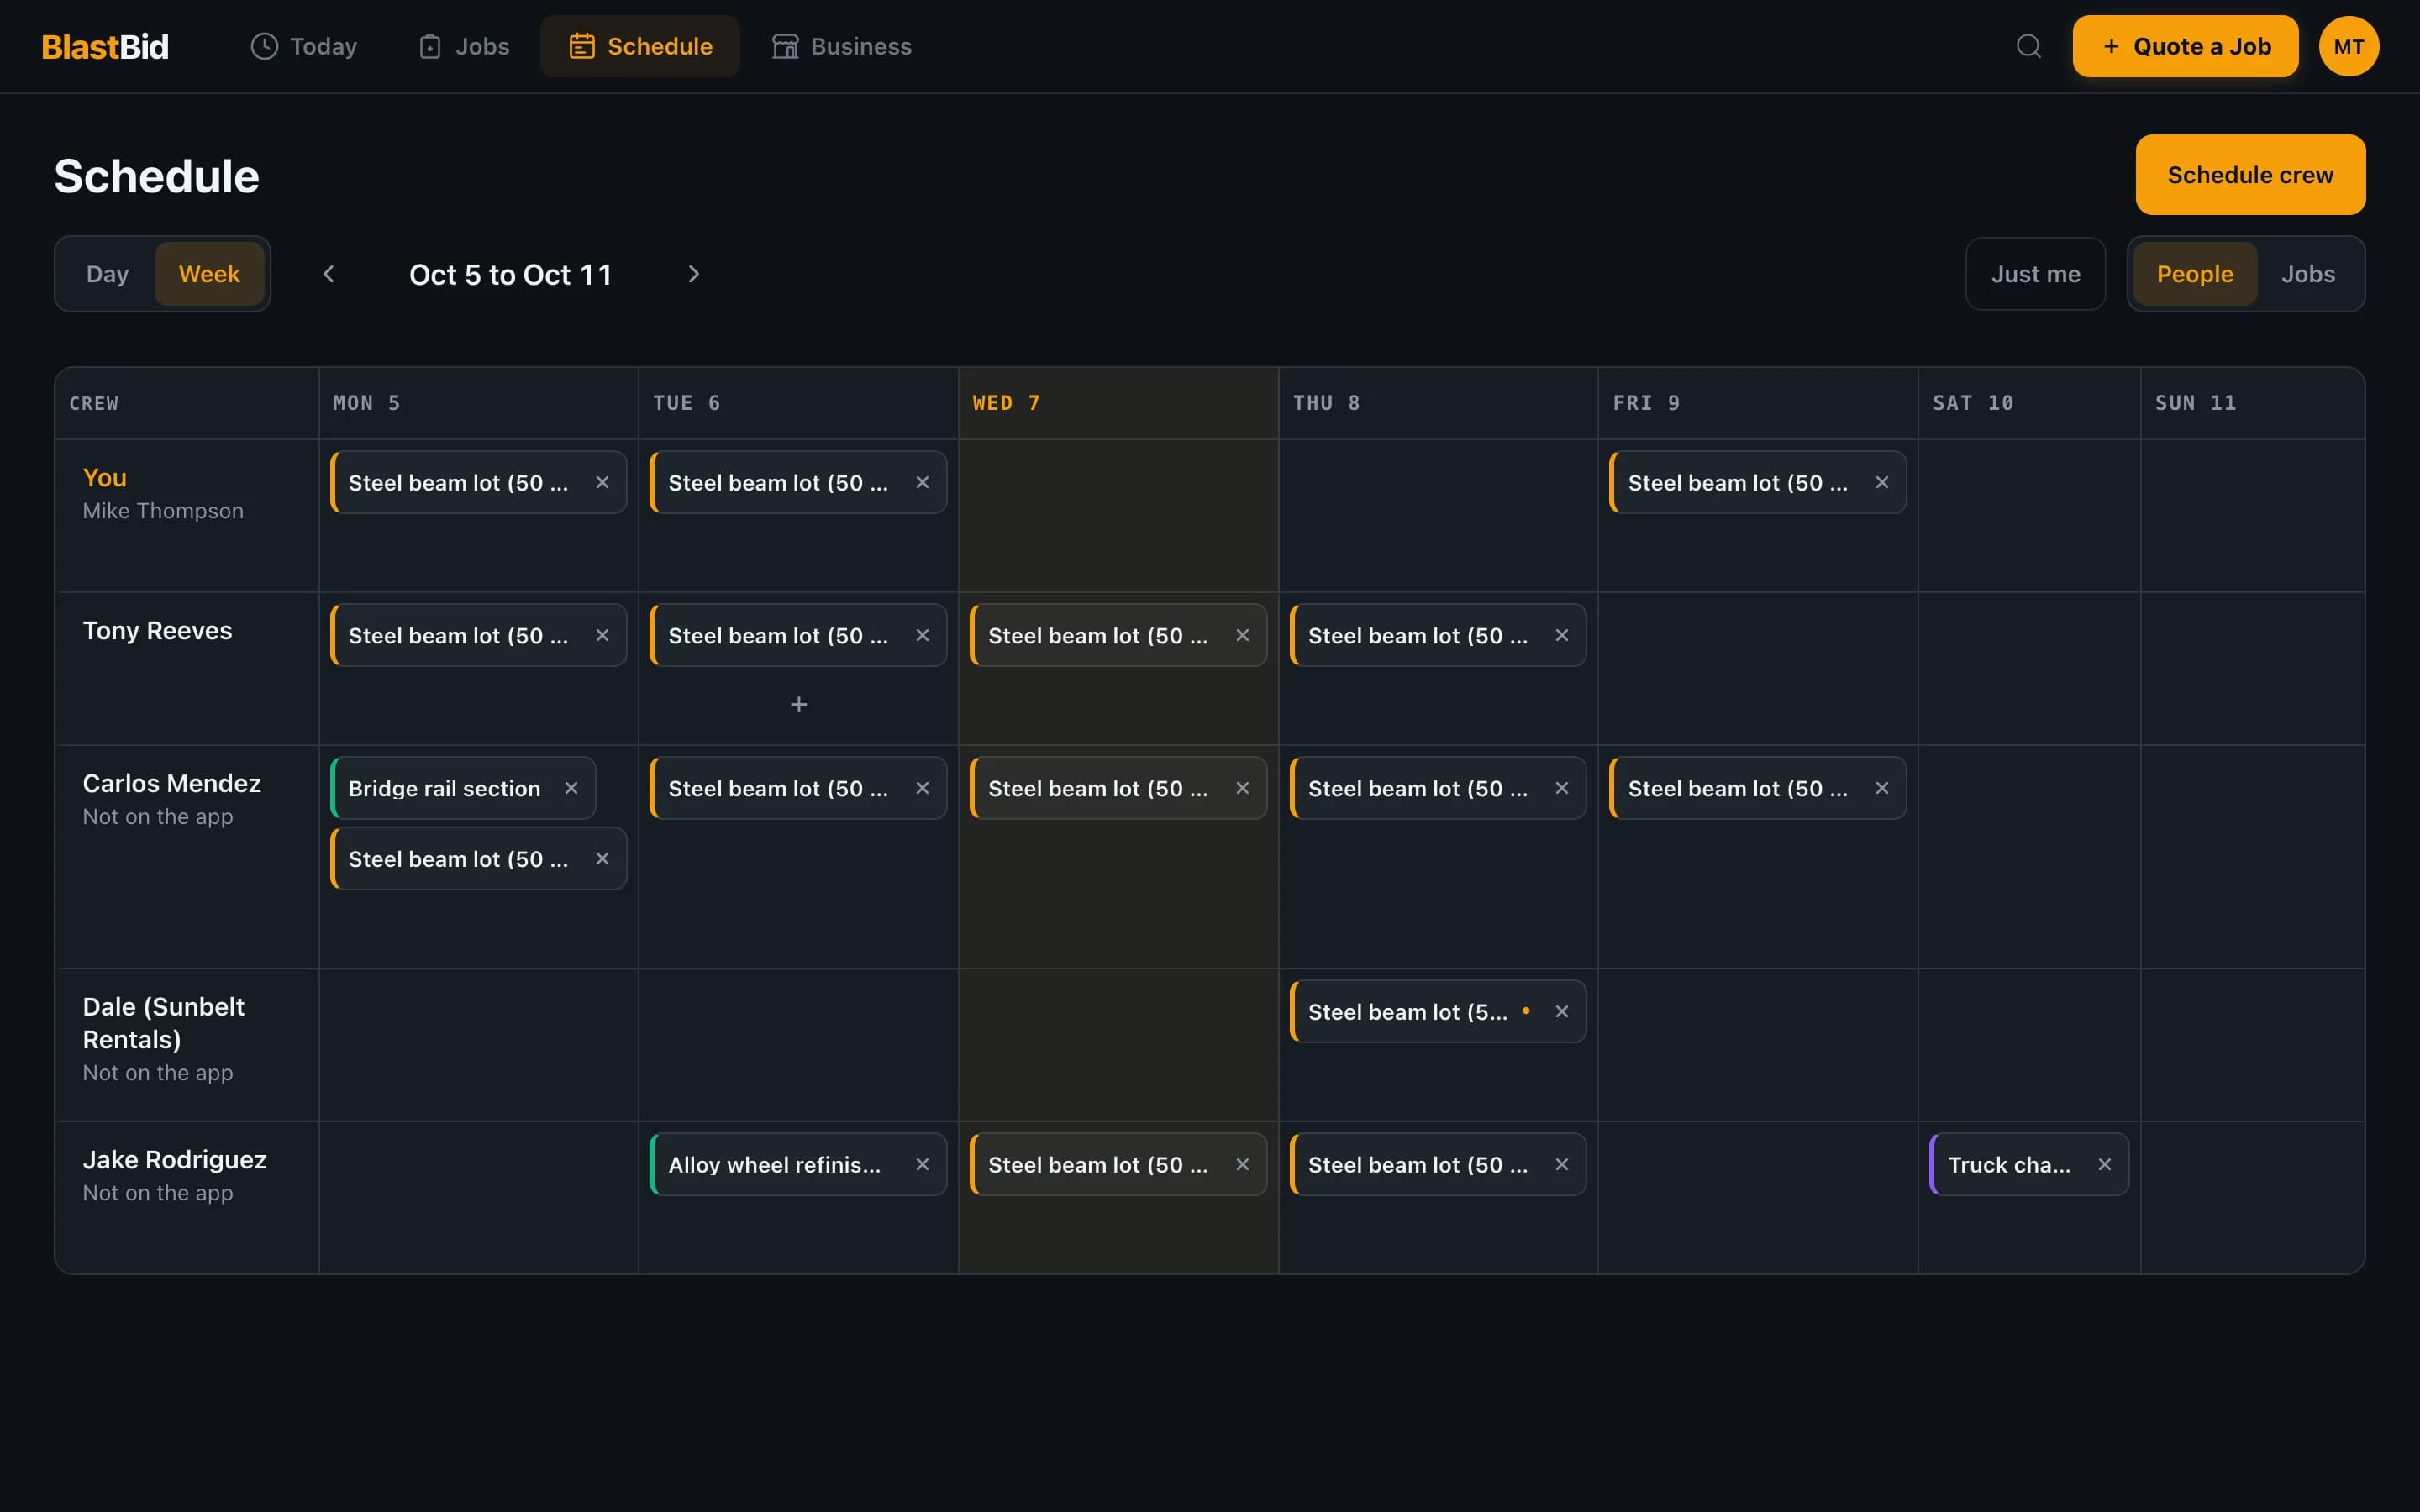
Task: Open the Jobs nav tab
Action: tap(464, 46)
